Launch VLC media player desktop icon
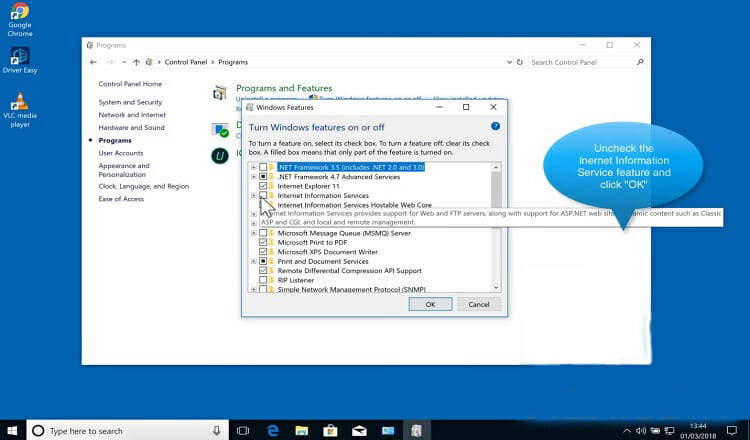 point(20,110)
